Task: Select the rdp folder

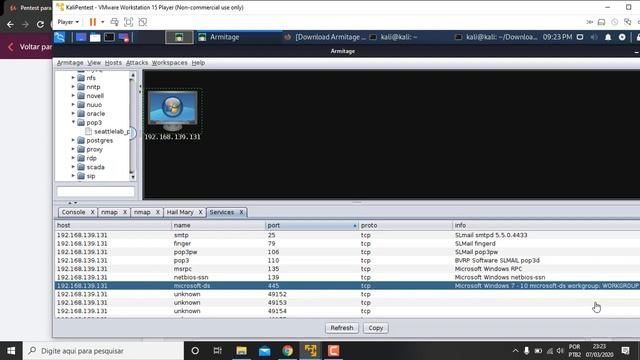Action: 87,158
